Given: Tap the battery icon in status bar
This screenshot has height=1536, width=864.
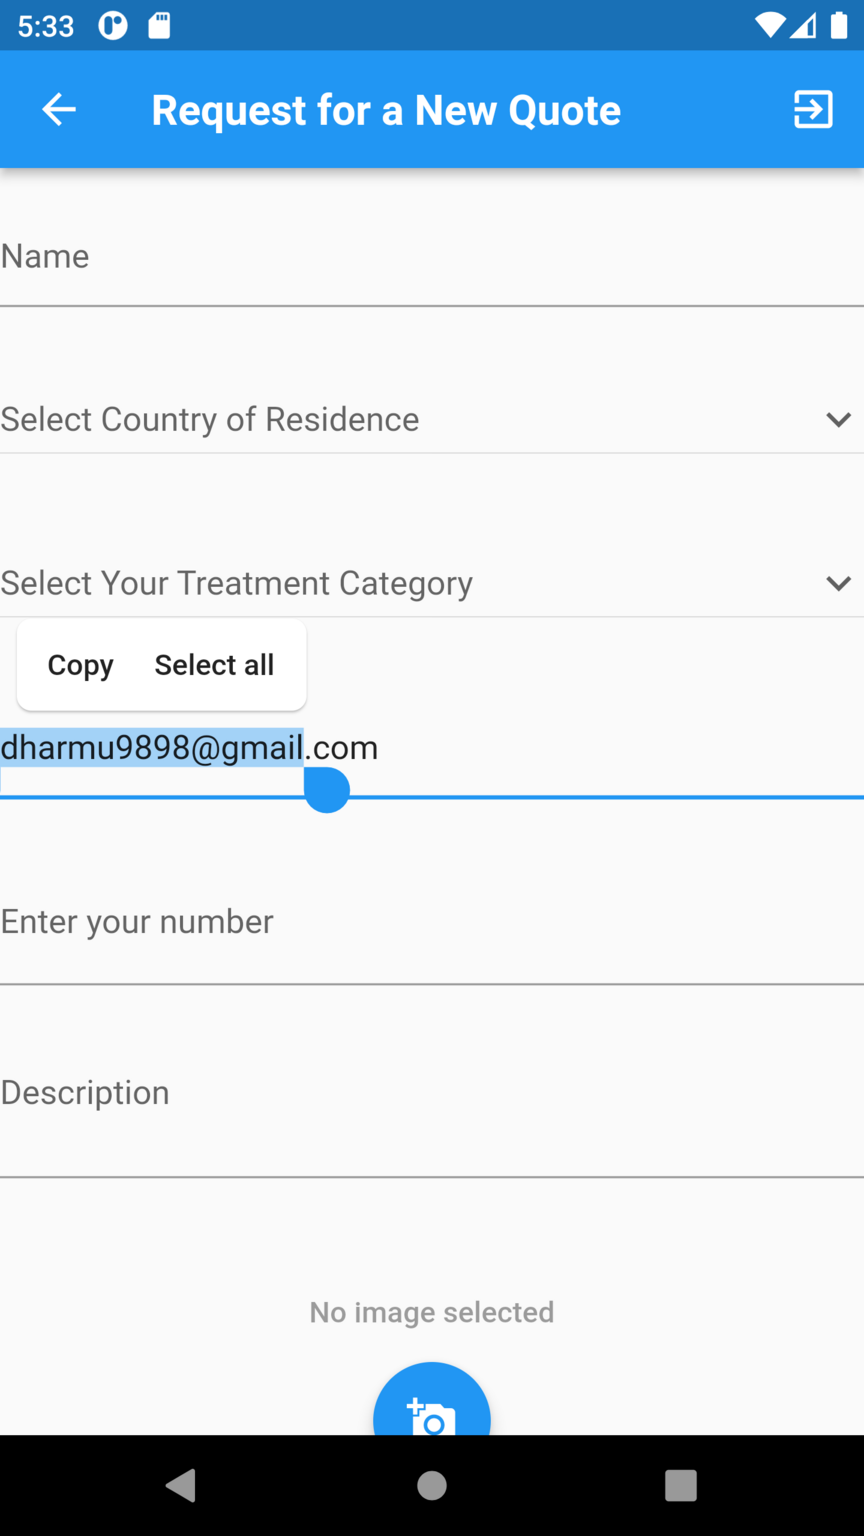Looking at the screenshot, I should 839,26.
